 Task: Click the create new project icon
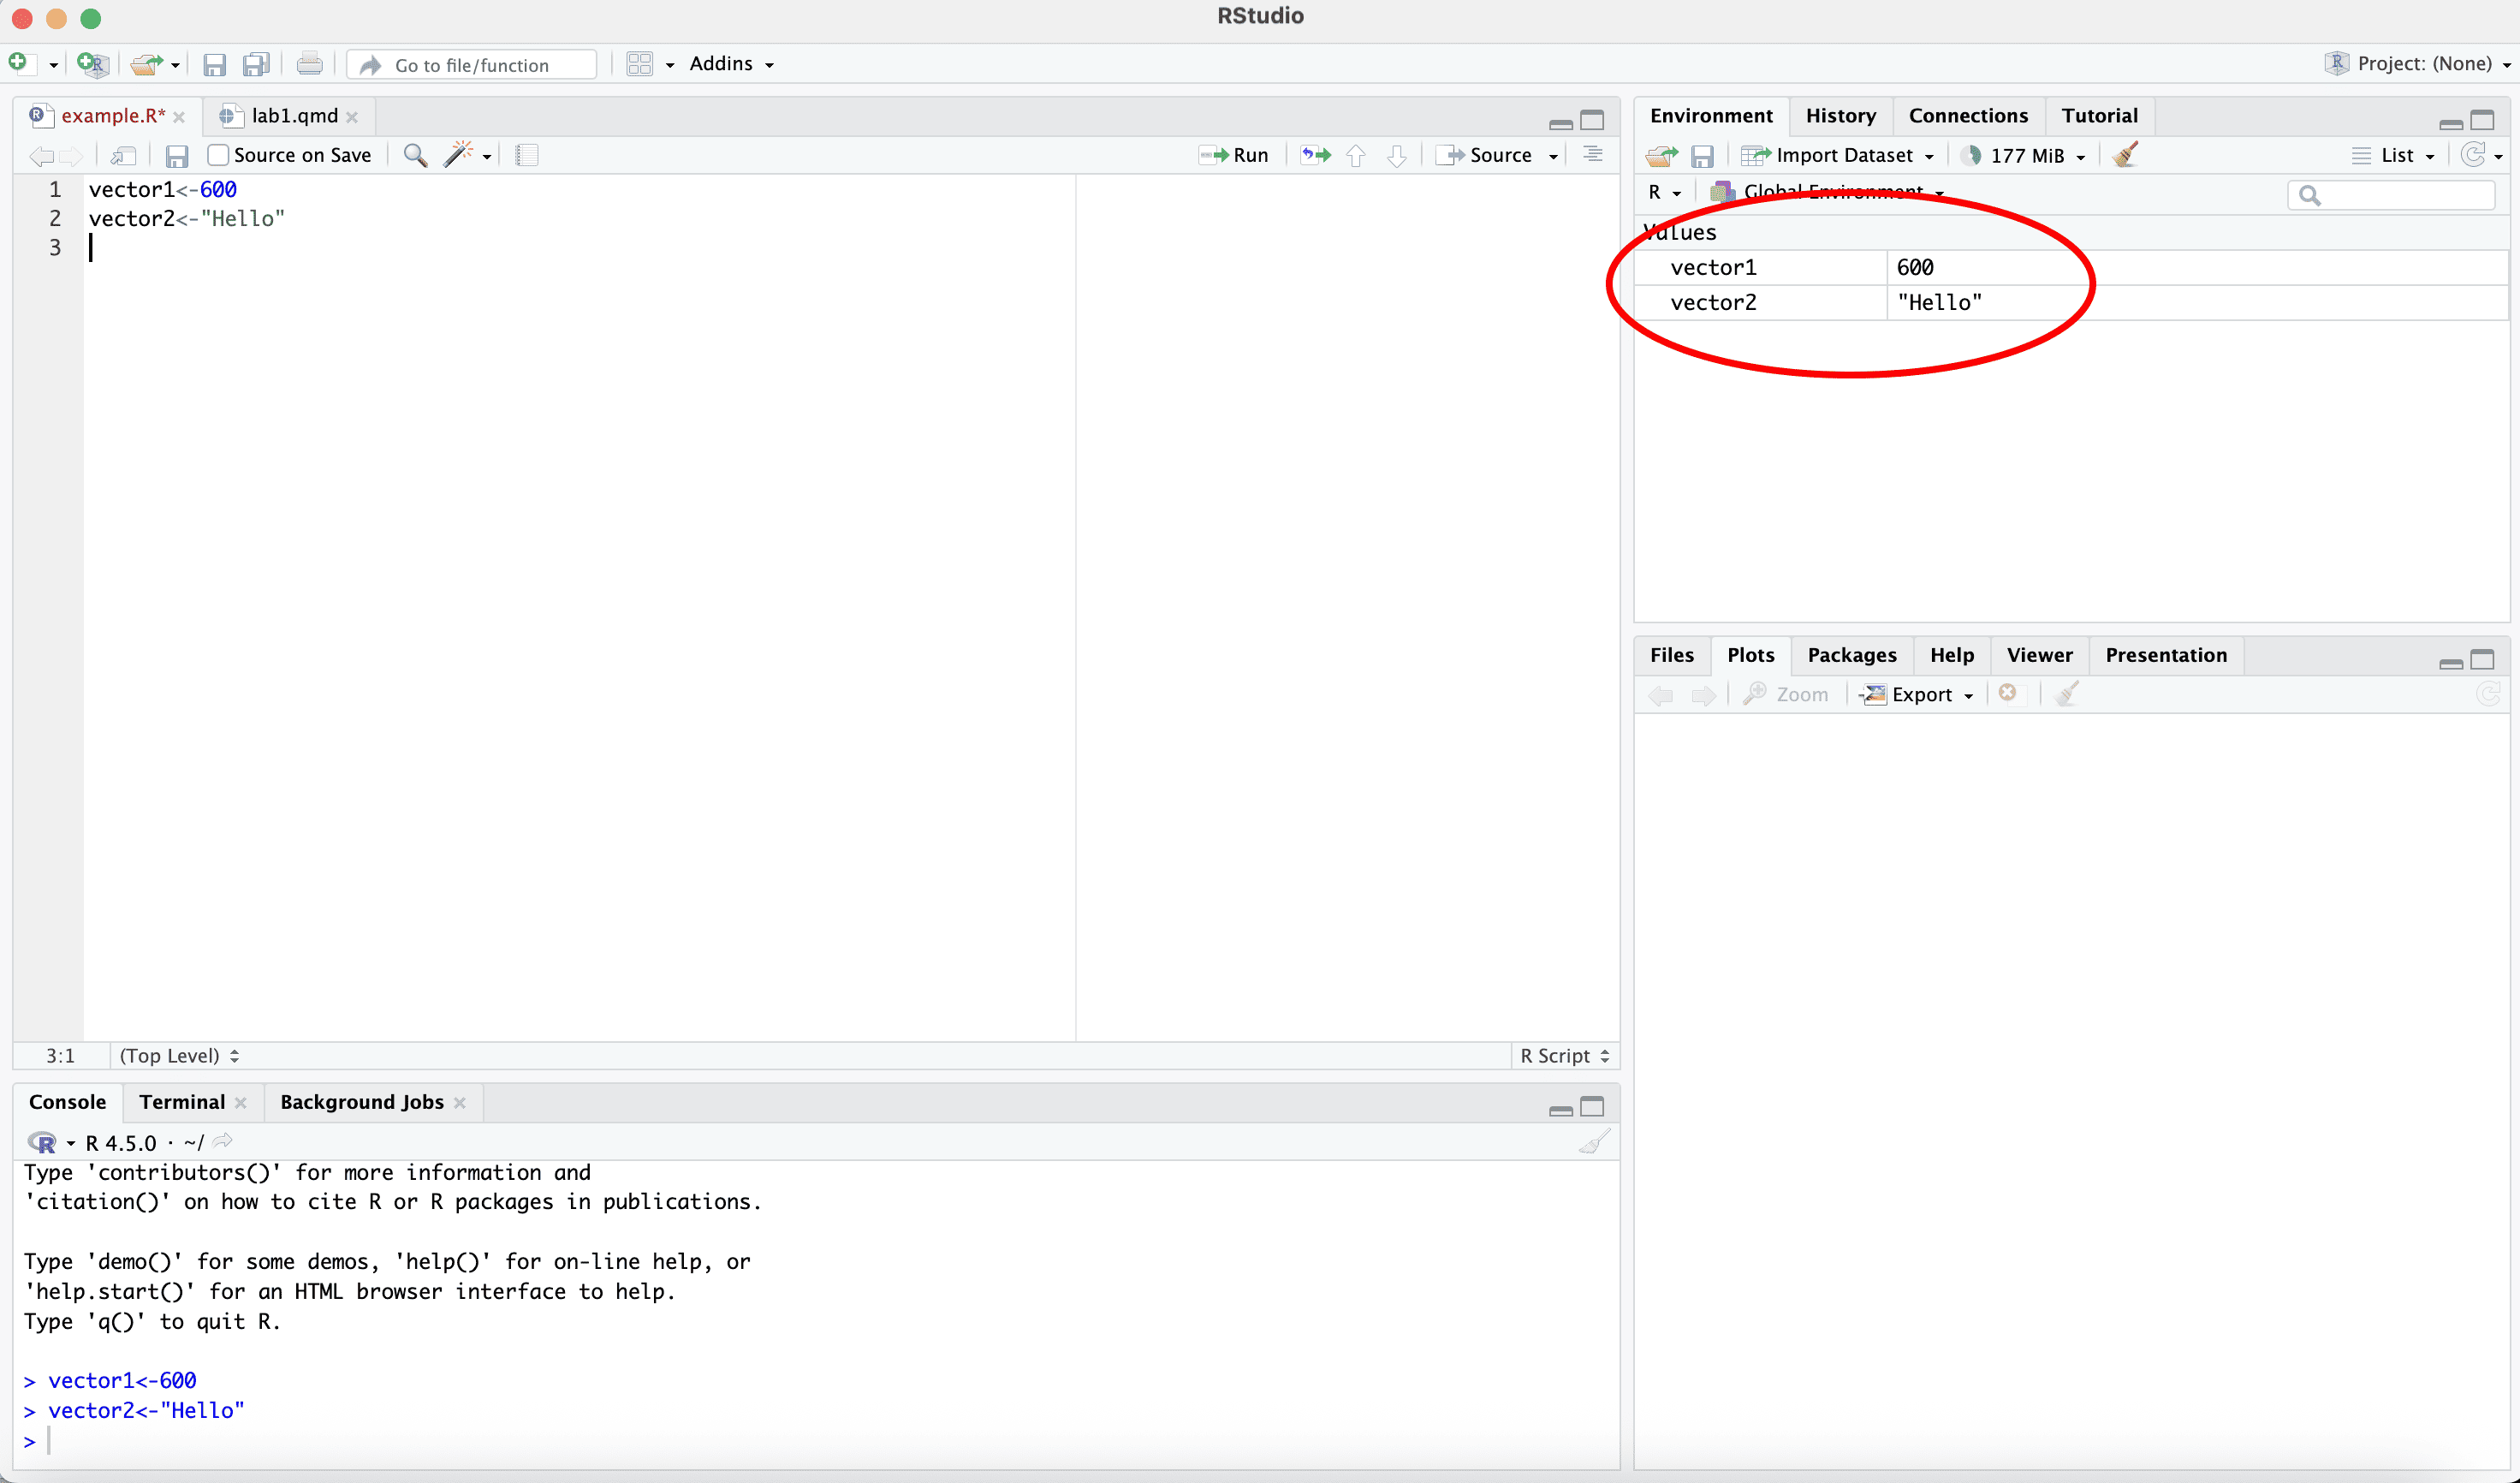pos(92,64)
